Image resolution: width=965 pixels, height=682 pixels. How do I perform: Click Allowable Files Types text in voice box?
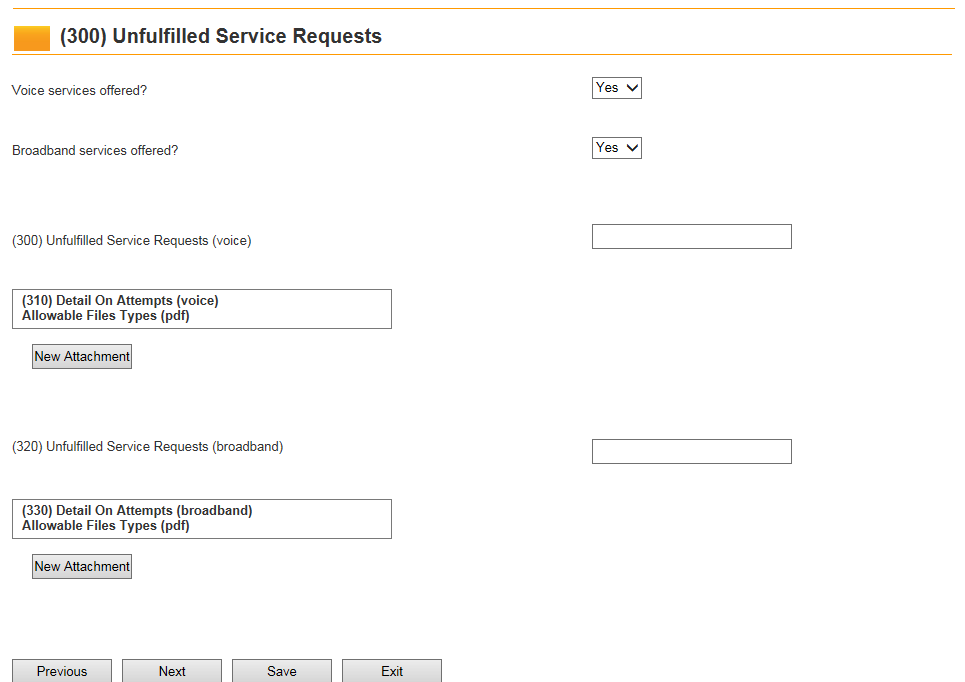pos(105,316)
